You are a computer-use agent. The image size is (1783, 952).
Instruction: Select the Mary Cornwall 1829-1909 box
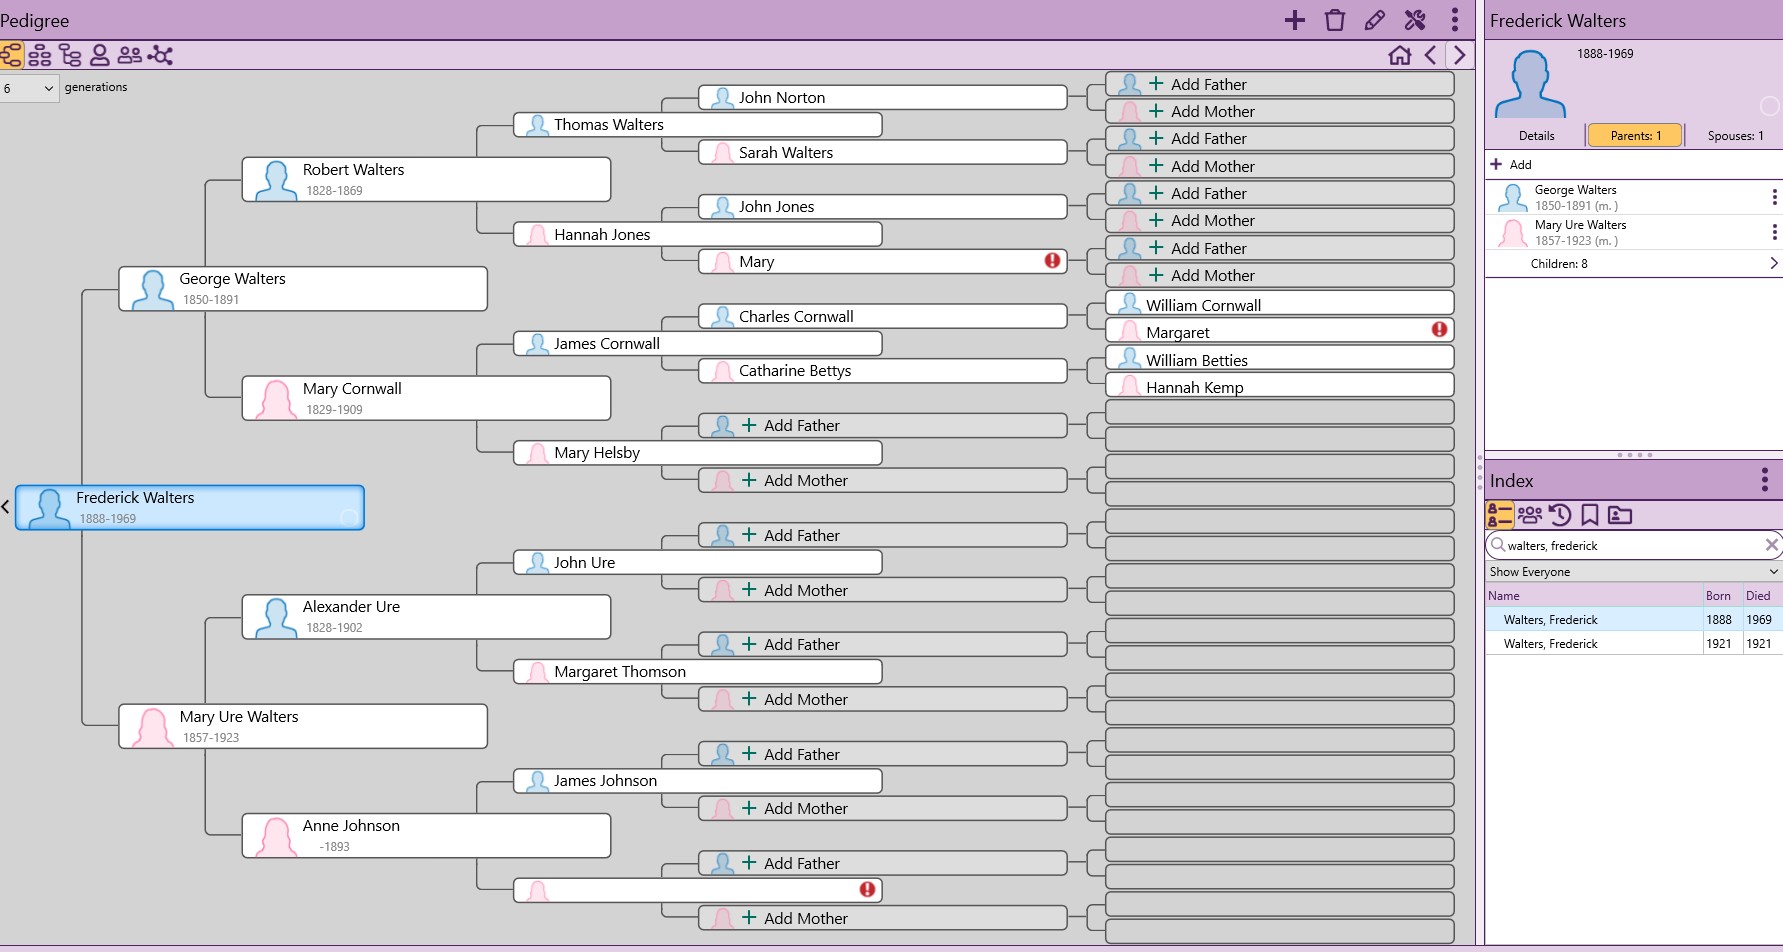(426, 398)
